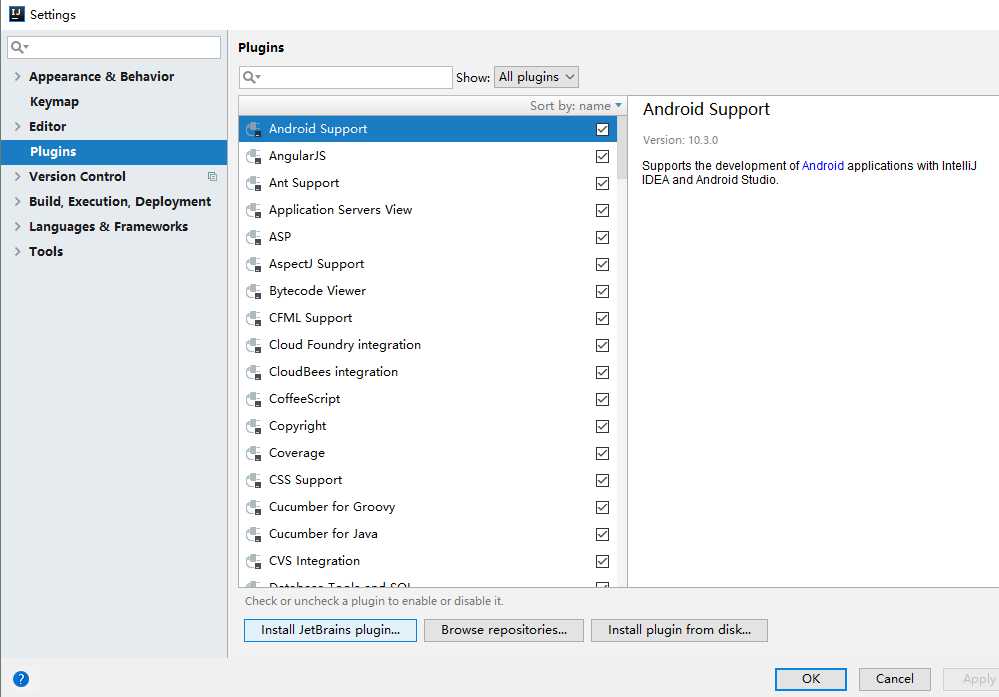Screen dimensions: 999x697
Task: Click the project-level icon beside Version Control
Action: coord(212,176)
